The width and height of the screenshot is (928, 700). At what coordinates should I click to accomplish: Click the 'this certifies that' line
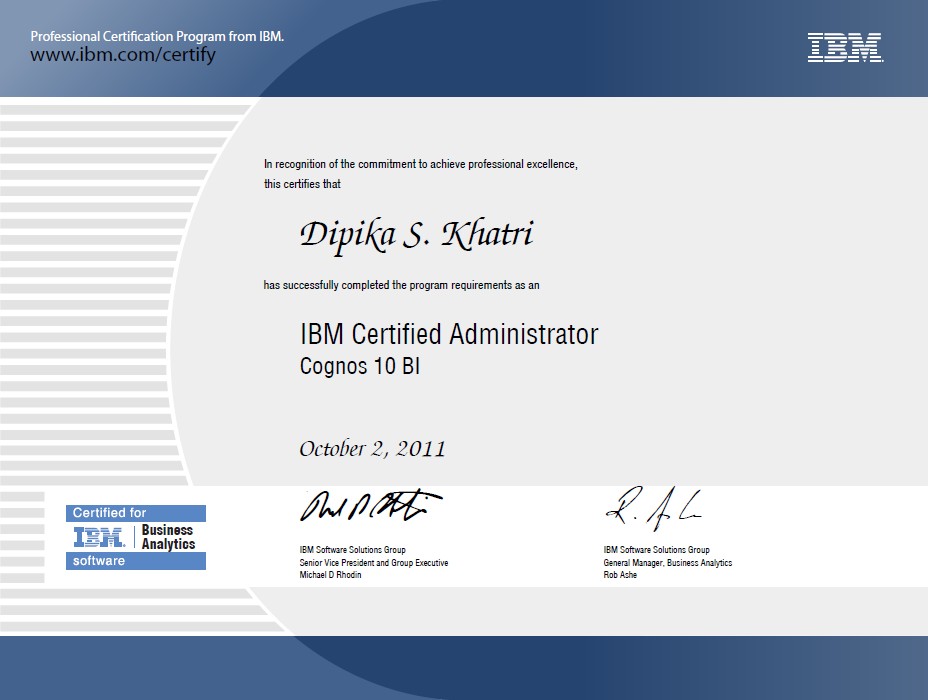tap(302, 184)
